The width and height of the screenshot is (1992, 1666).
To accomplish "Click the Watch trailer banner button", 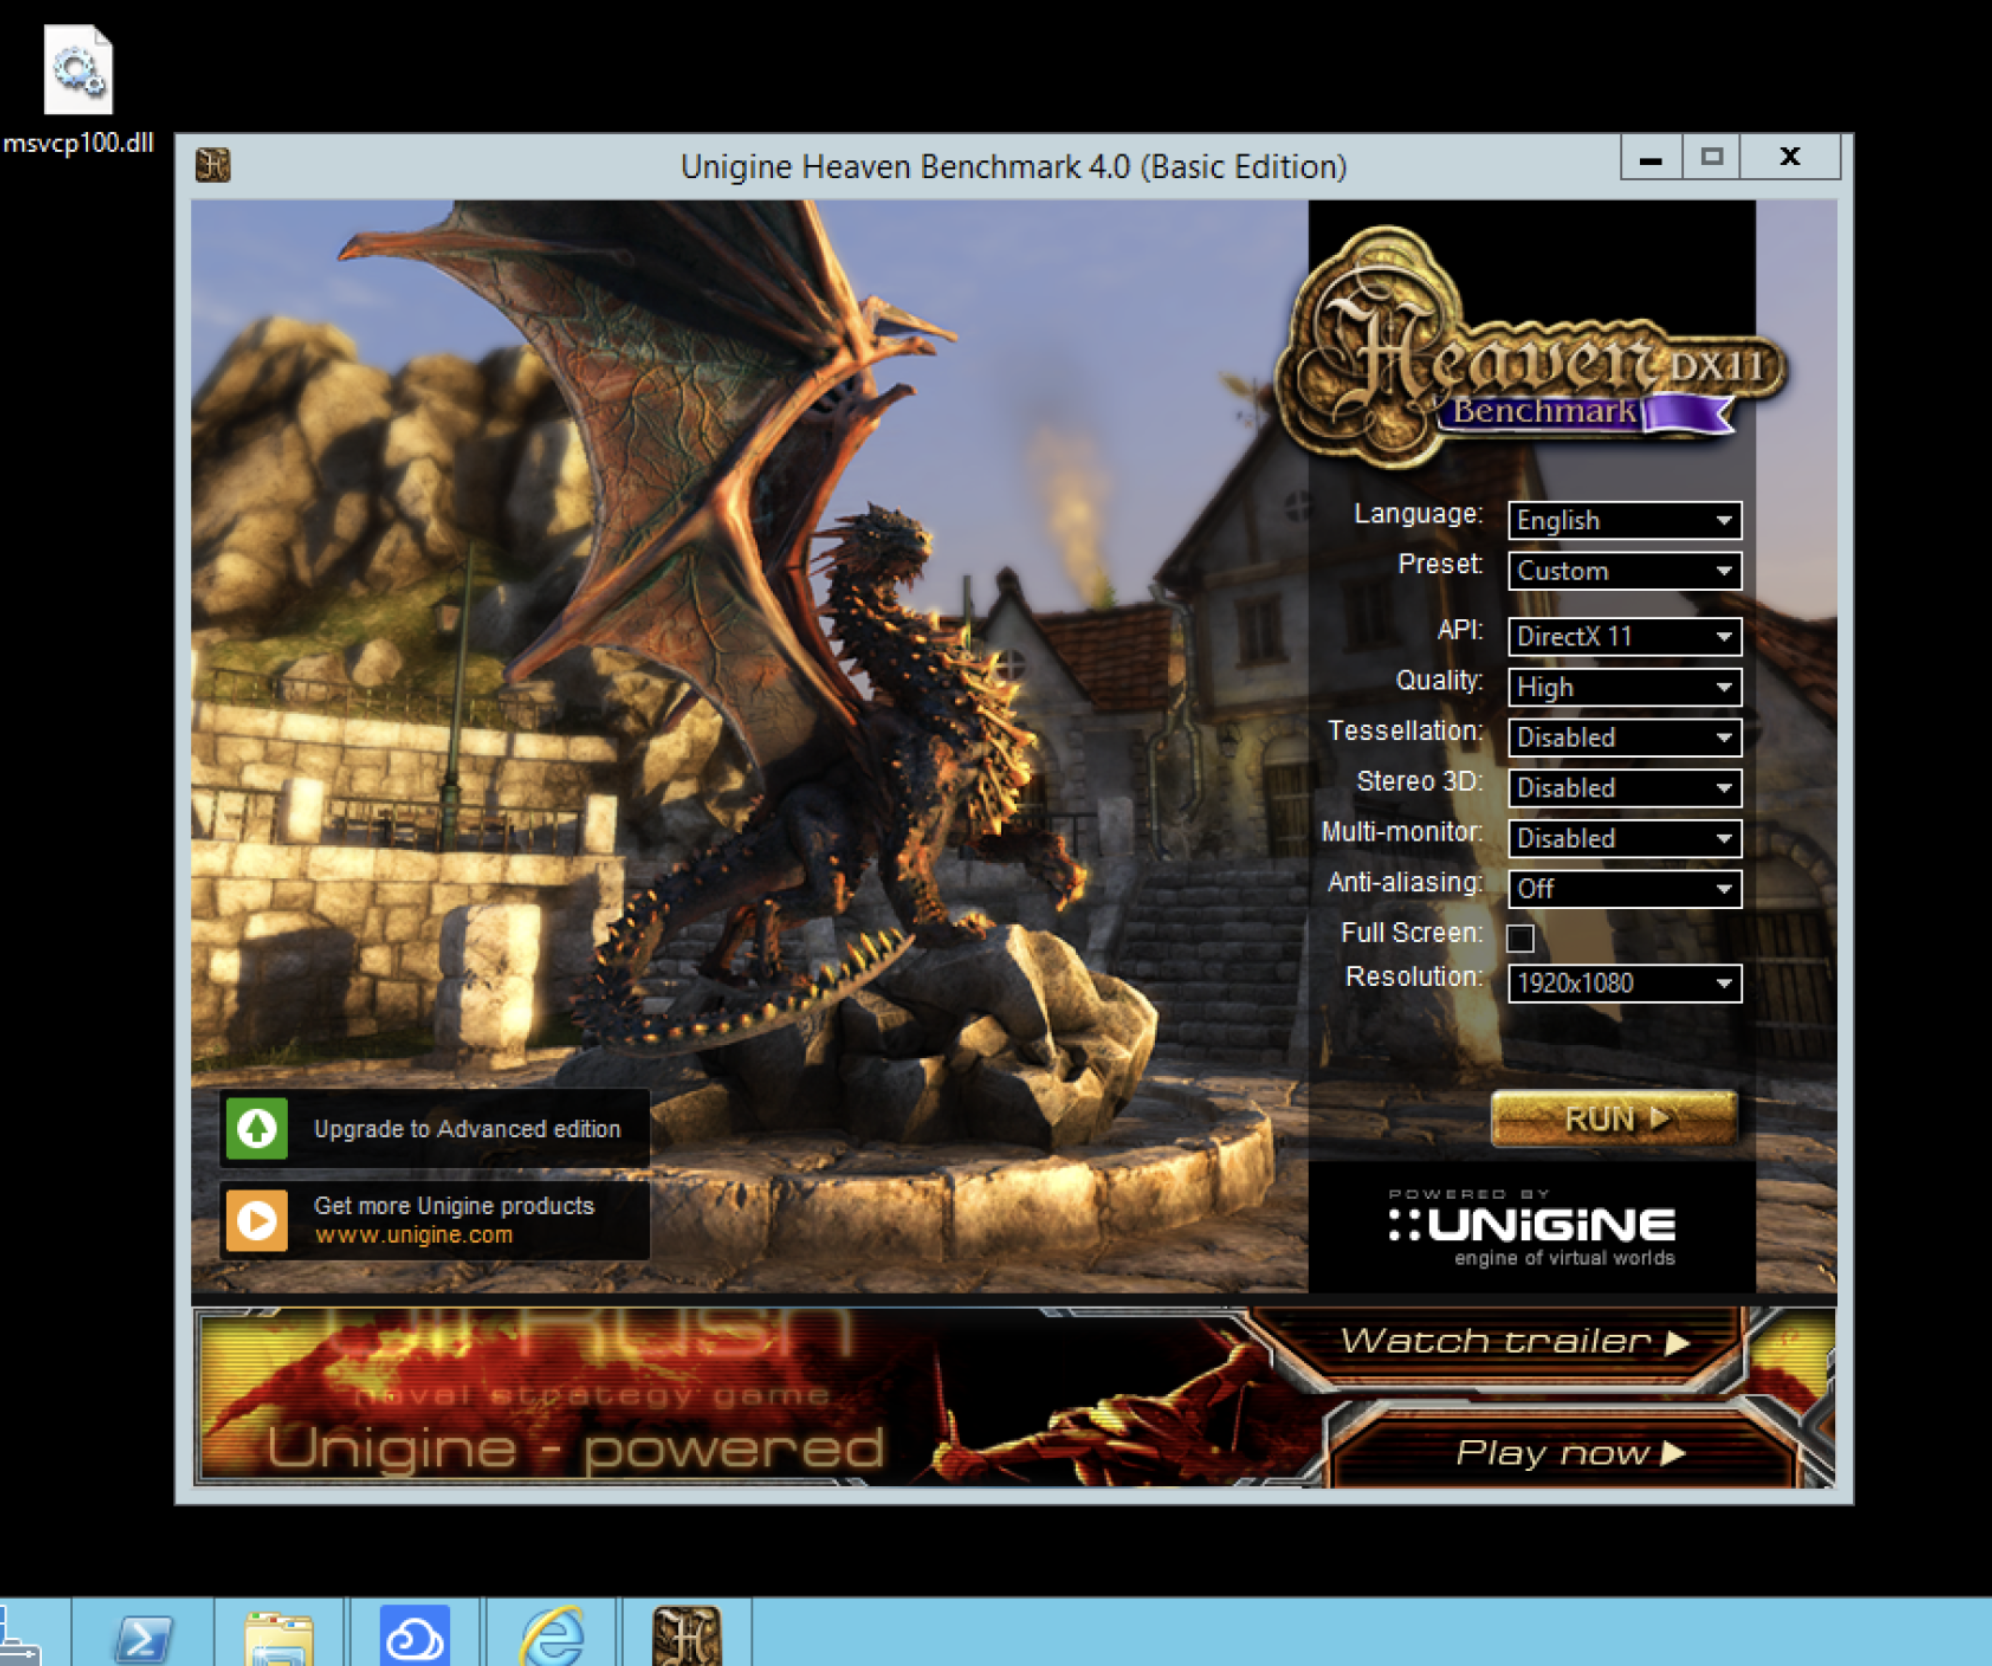I will point(1510,1341).
